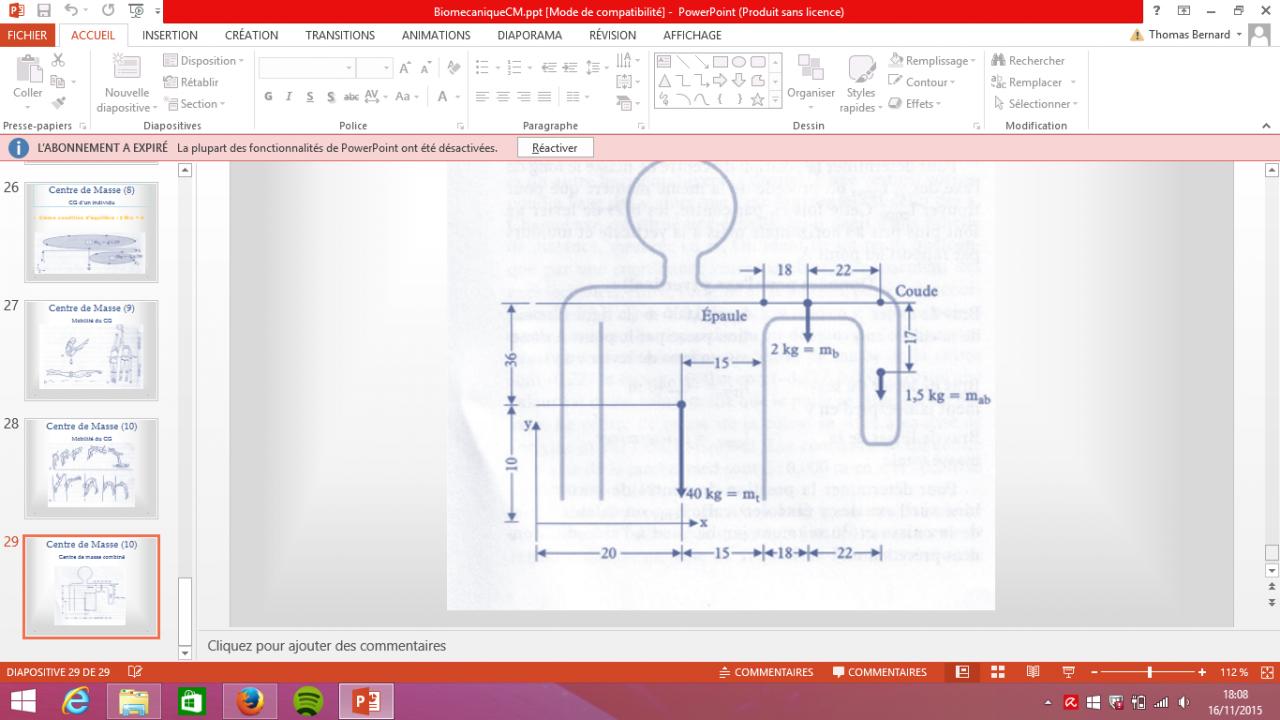Click the zoom slider handle

pos(1150,672)
